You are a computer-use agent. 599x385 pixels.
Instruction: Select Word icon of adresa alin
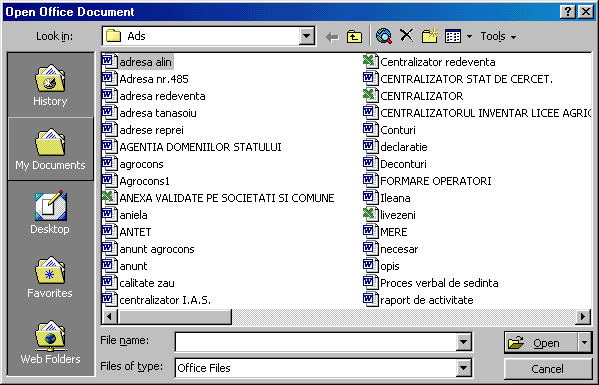point(110,61)
